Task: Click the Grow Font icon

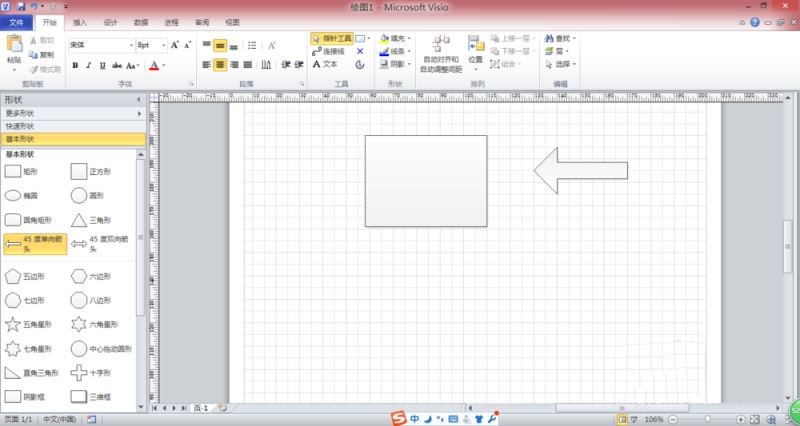Action: tap(175, 45)
